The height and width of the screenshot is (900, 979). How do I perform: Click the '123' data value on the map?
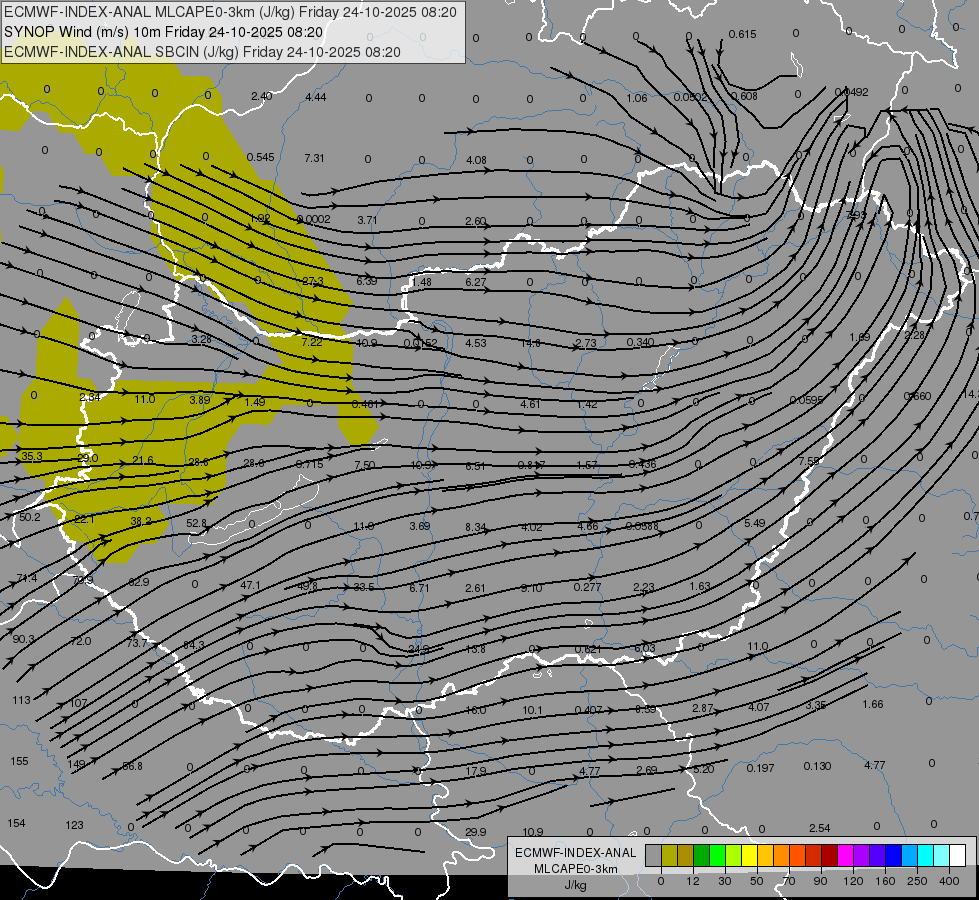pyautogui.click(x=74, y=825)
